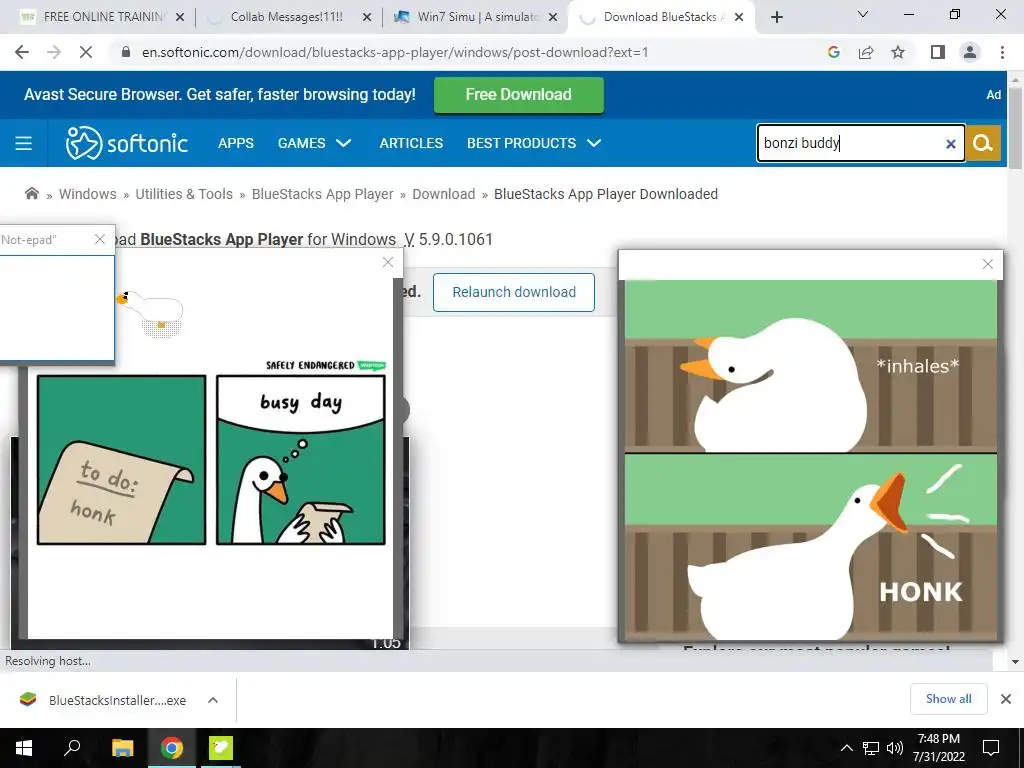The image size is (1024, 768).
Task: Open Chrome's three-dot menu
Action: coord(1002,52)
